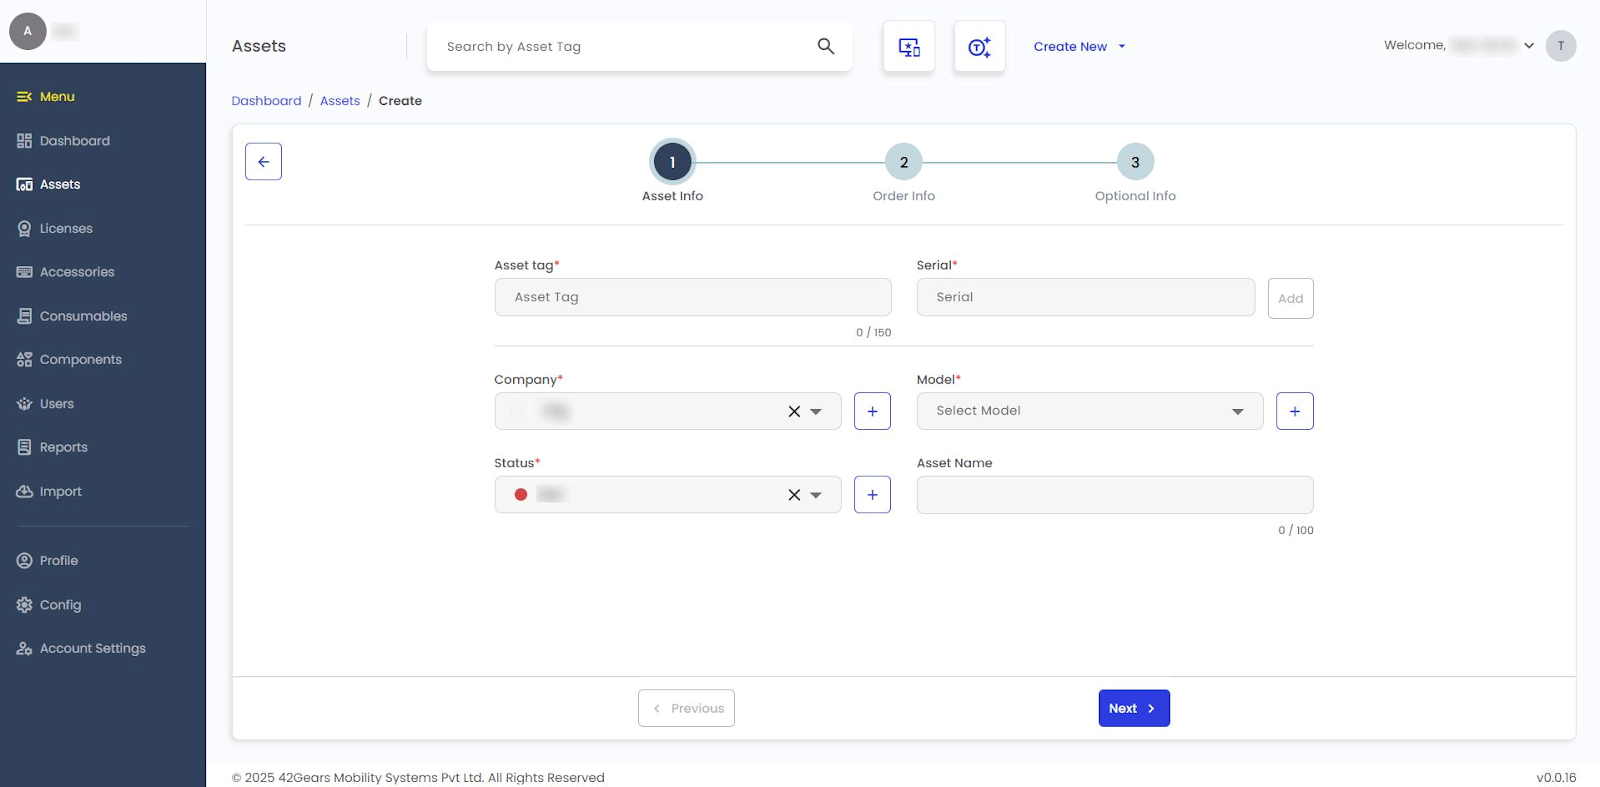Expand the Welcome user account menu
The image size is (1600, 787).
[1528, 46]
